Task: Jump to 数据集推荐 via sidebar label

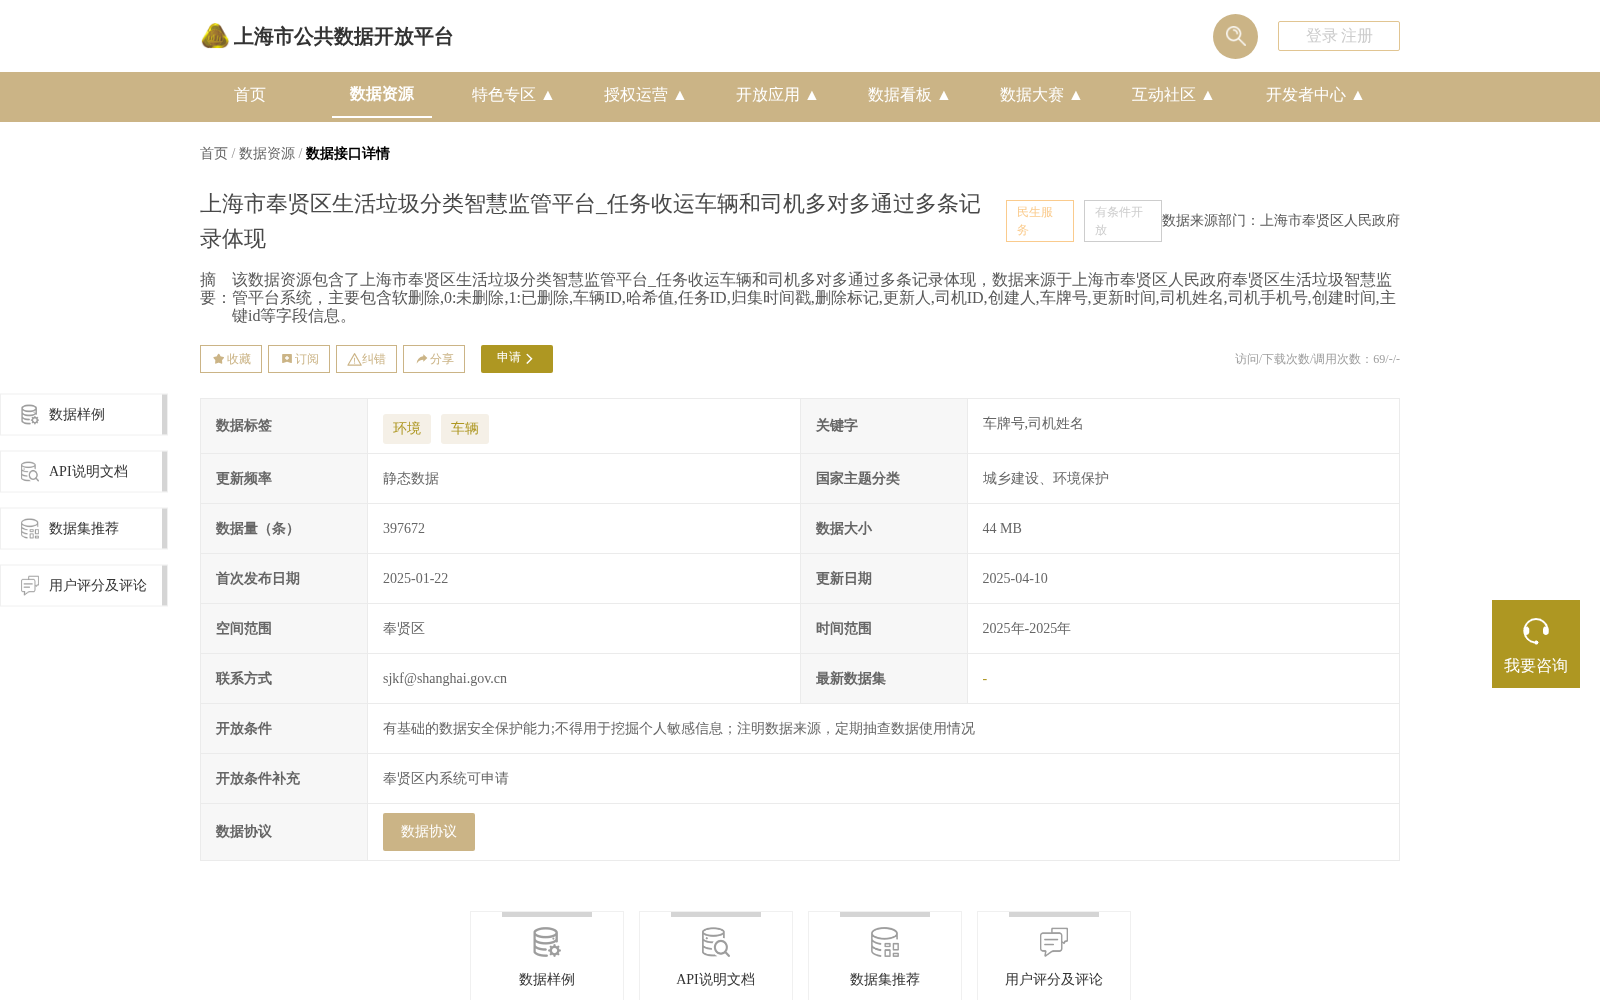Action: pyautogui.click(x=84, y=529)
